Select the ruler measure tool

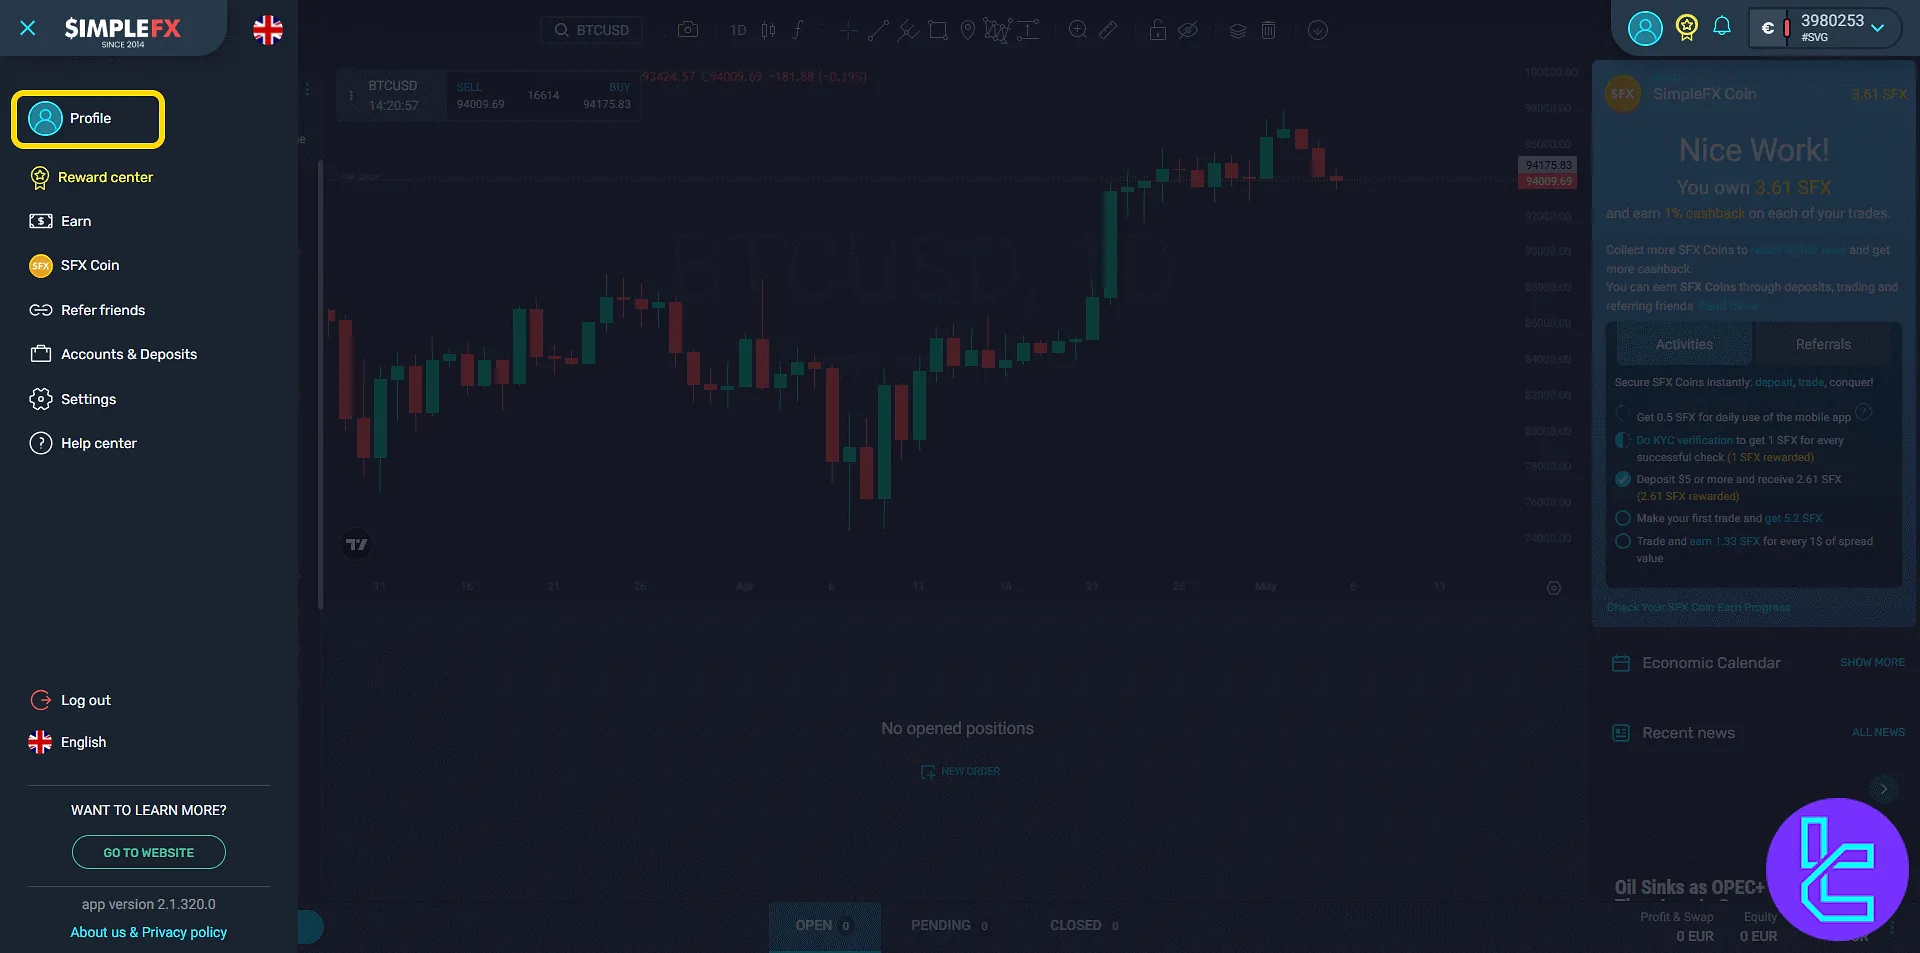[x=1108, y=30]
